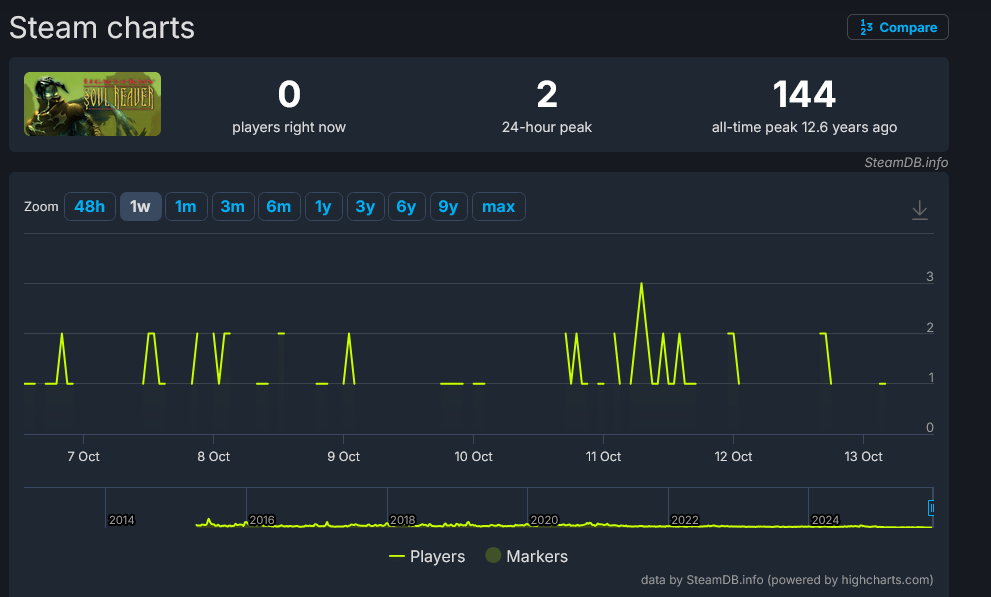Click the 2020 label in timeline navigator
The image size is (991, 597).
tap(544, 520)
